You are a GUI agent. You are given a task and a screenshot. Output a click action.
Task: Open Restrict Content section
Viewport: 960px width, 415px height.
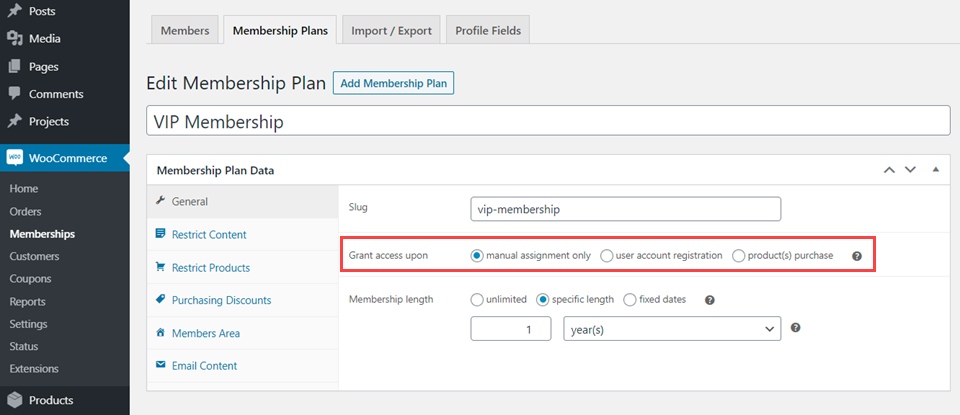(242, 234)
